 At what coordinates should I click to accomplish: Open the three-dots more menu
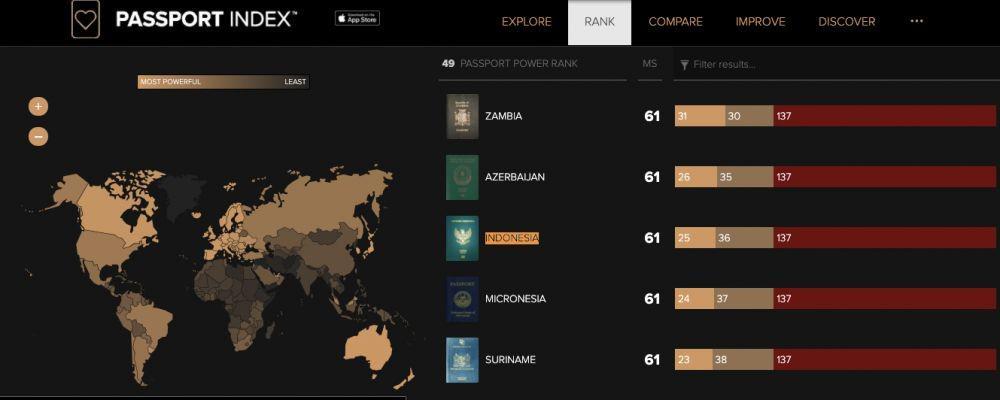[916, 21]
